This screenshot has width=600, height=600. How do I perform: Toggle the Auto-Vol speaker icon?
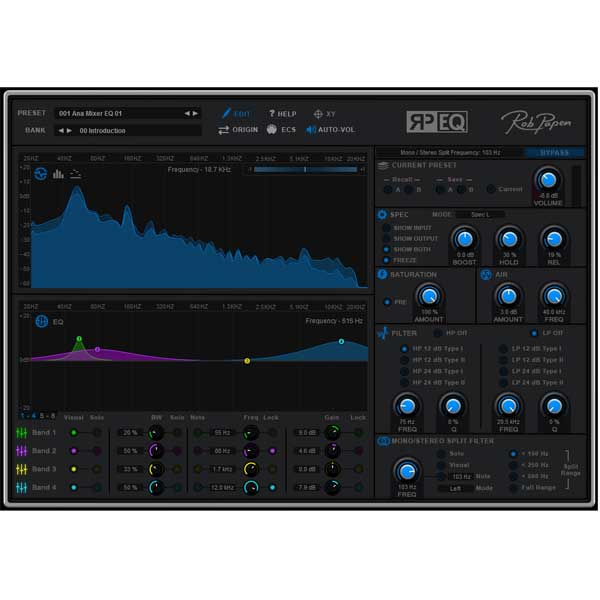[310, 130]
